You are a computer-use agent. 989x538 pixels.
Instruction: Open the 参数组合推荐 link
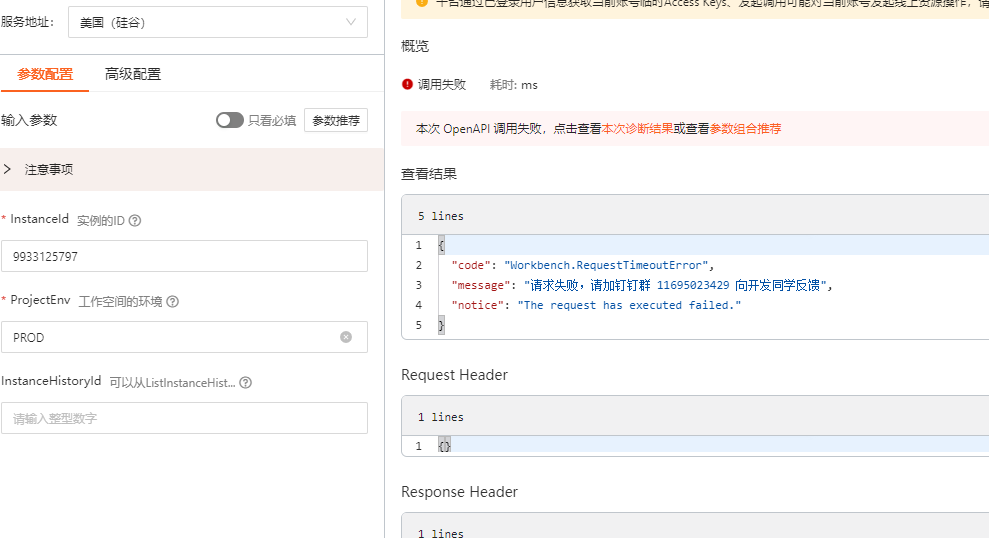click(745, 129)
